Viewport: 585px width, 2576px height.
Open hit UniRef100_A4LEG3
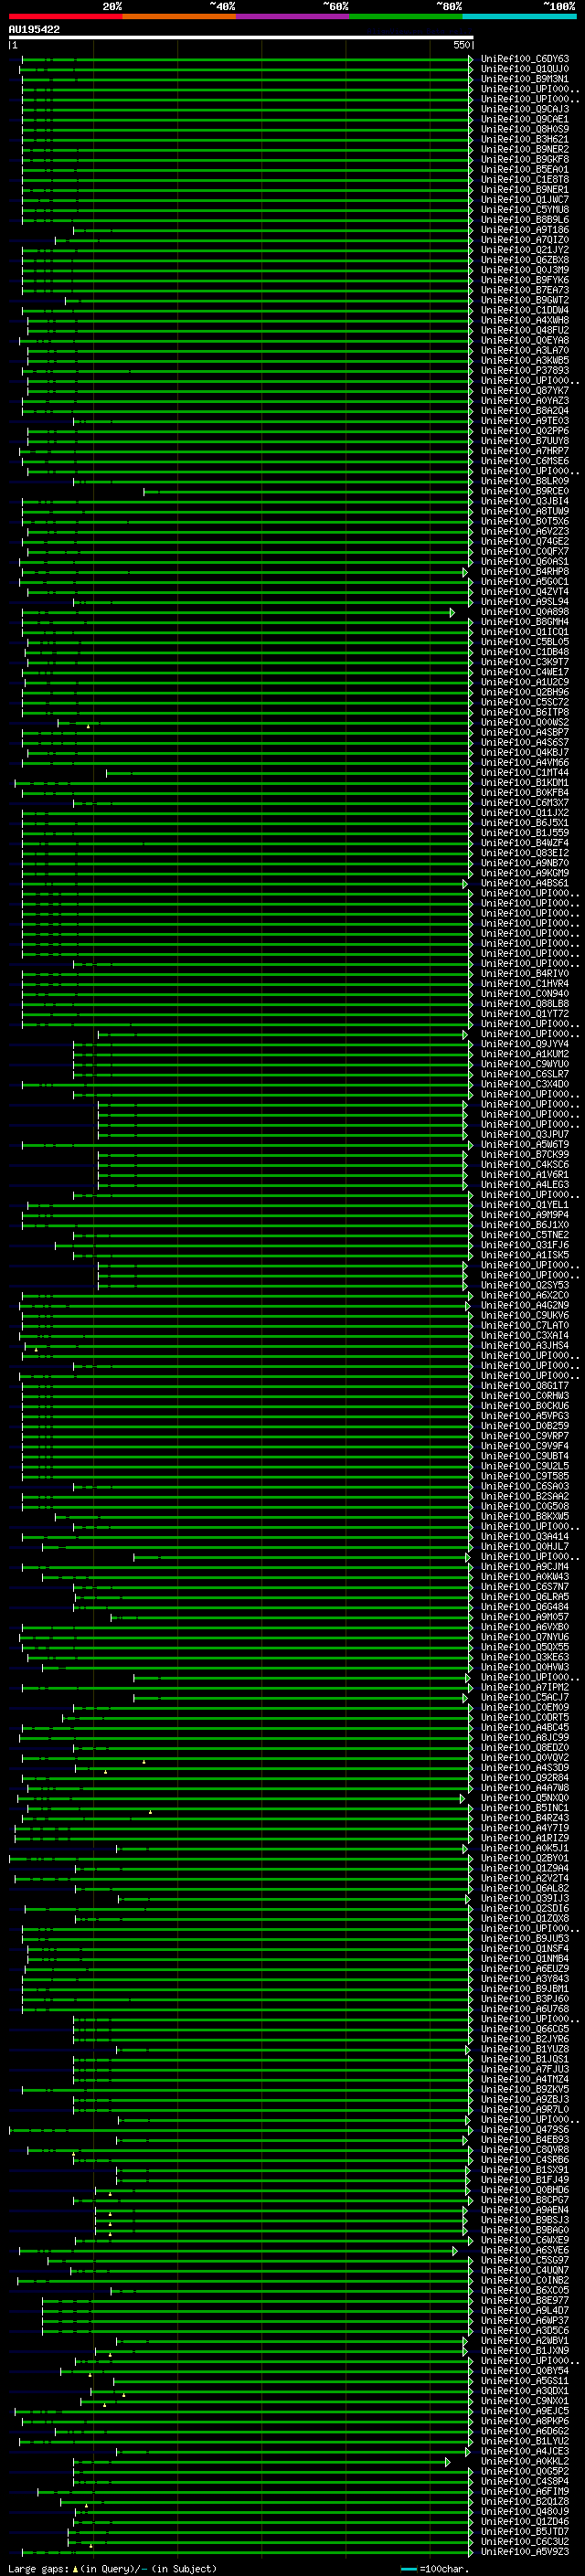[x=524, y=1185]
